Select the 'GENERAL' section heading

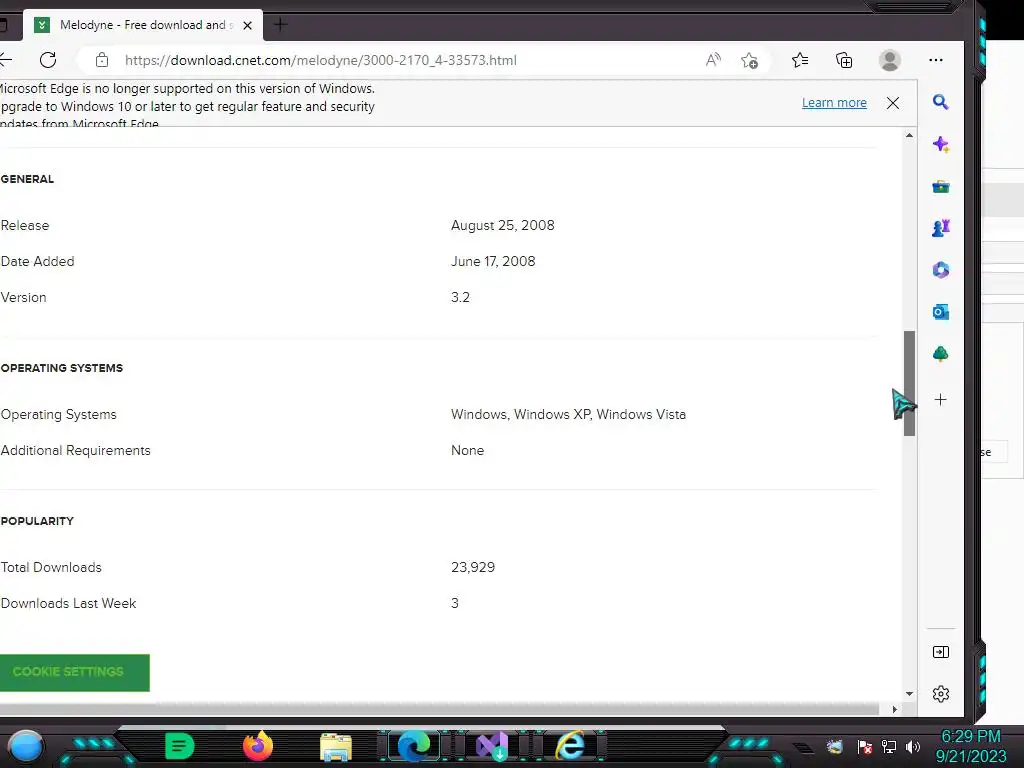(x=27, y=179)
